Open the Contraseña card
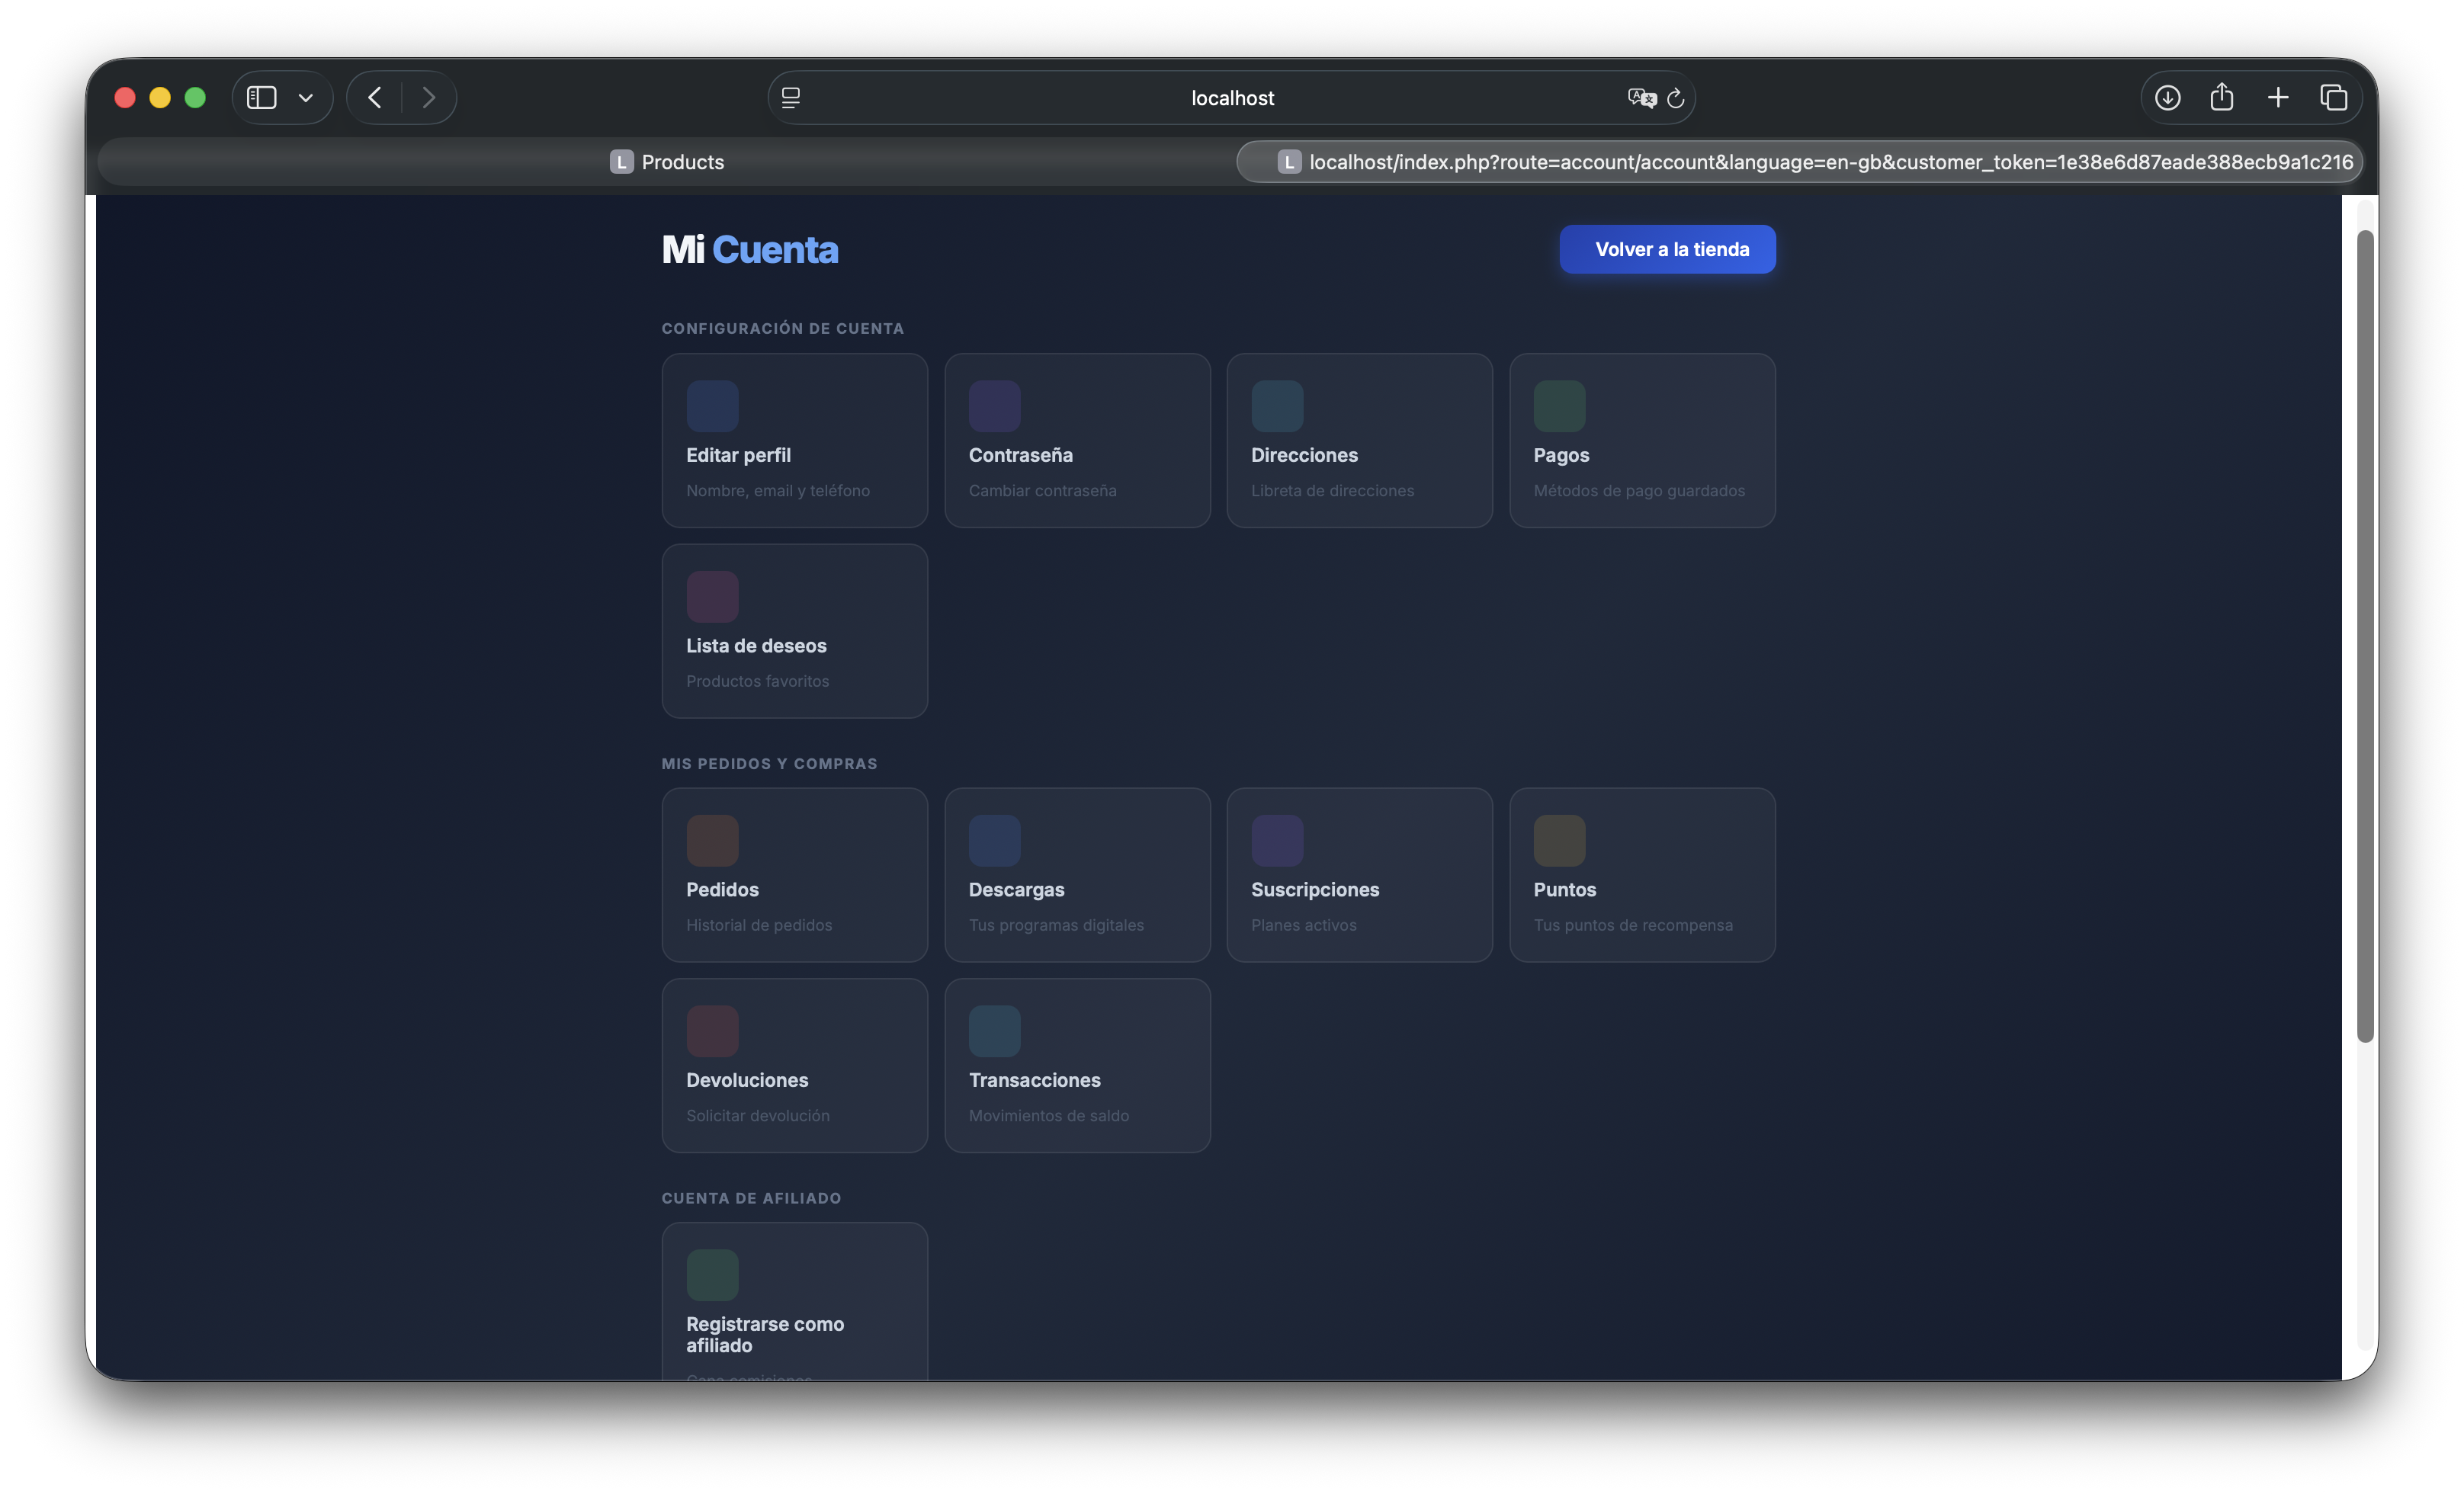This screenshot has width=2464, height=1494. tap(1077, 440)
